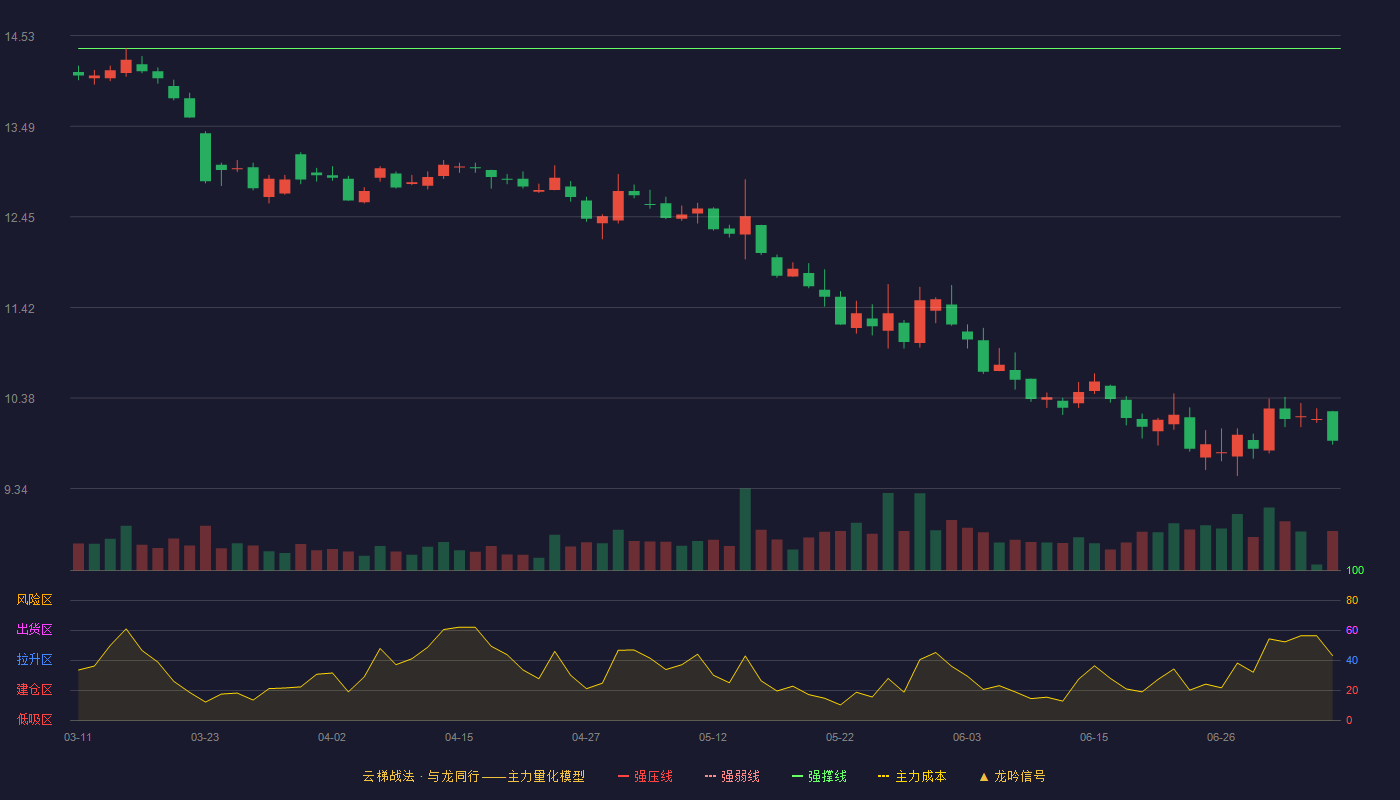The height and width of the screenshot is (800, 1400).
Task: Click the 06-15 date axis label
Action: tap(1094, 737)
